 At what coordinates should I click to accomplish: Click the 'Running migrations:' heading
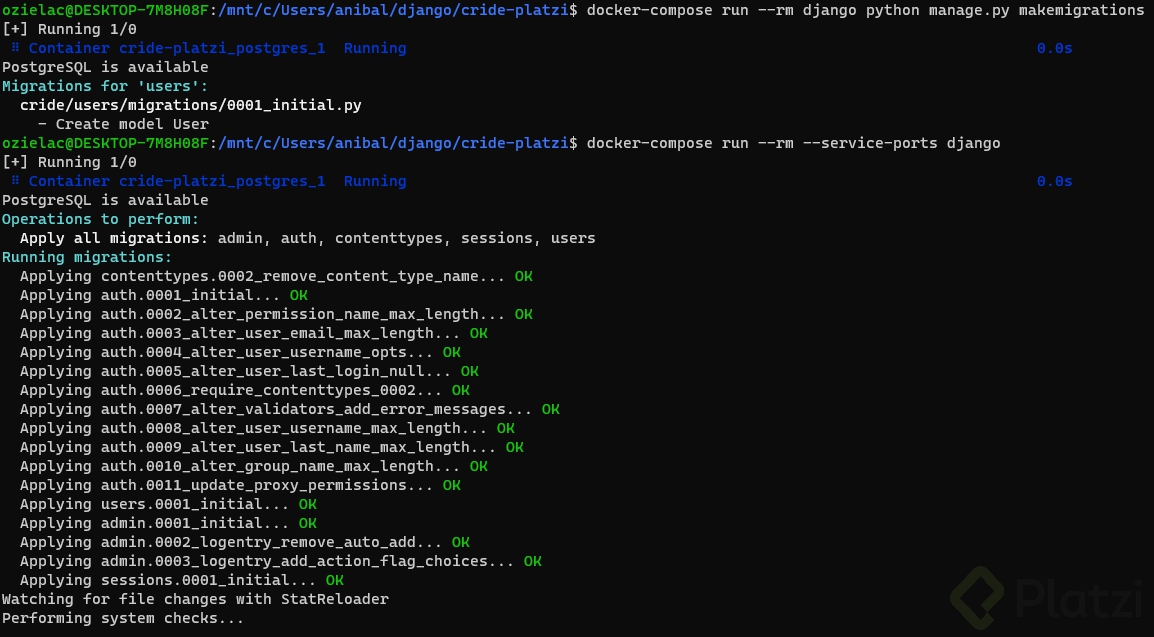click(x=87, y=257)
